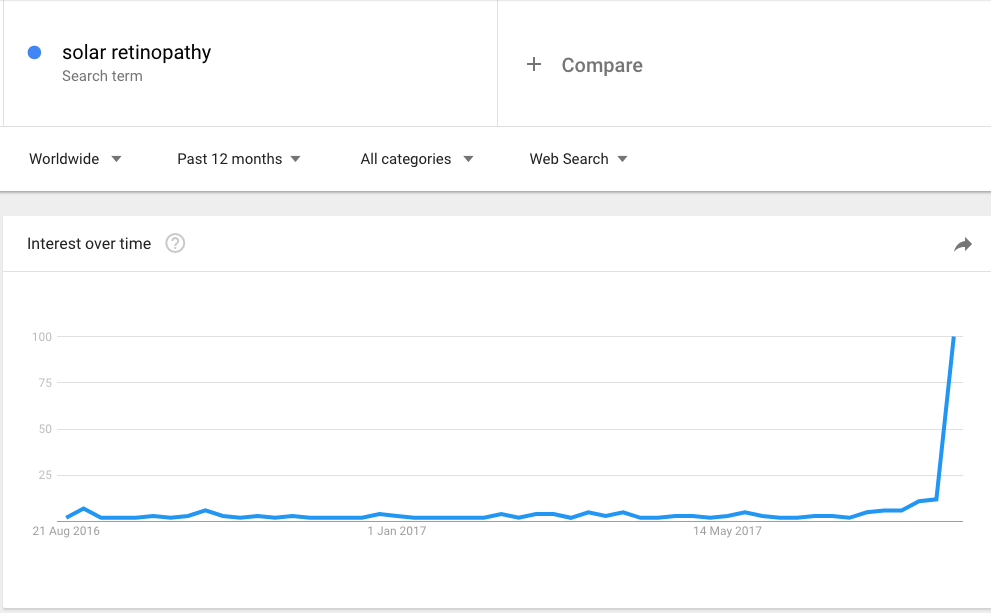This screenshot has width=991, height=613.
Task: Click the 21 Aug 2016 axis label
Action: click(66, 531)
